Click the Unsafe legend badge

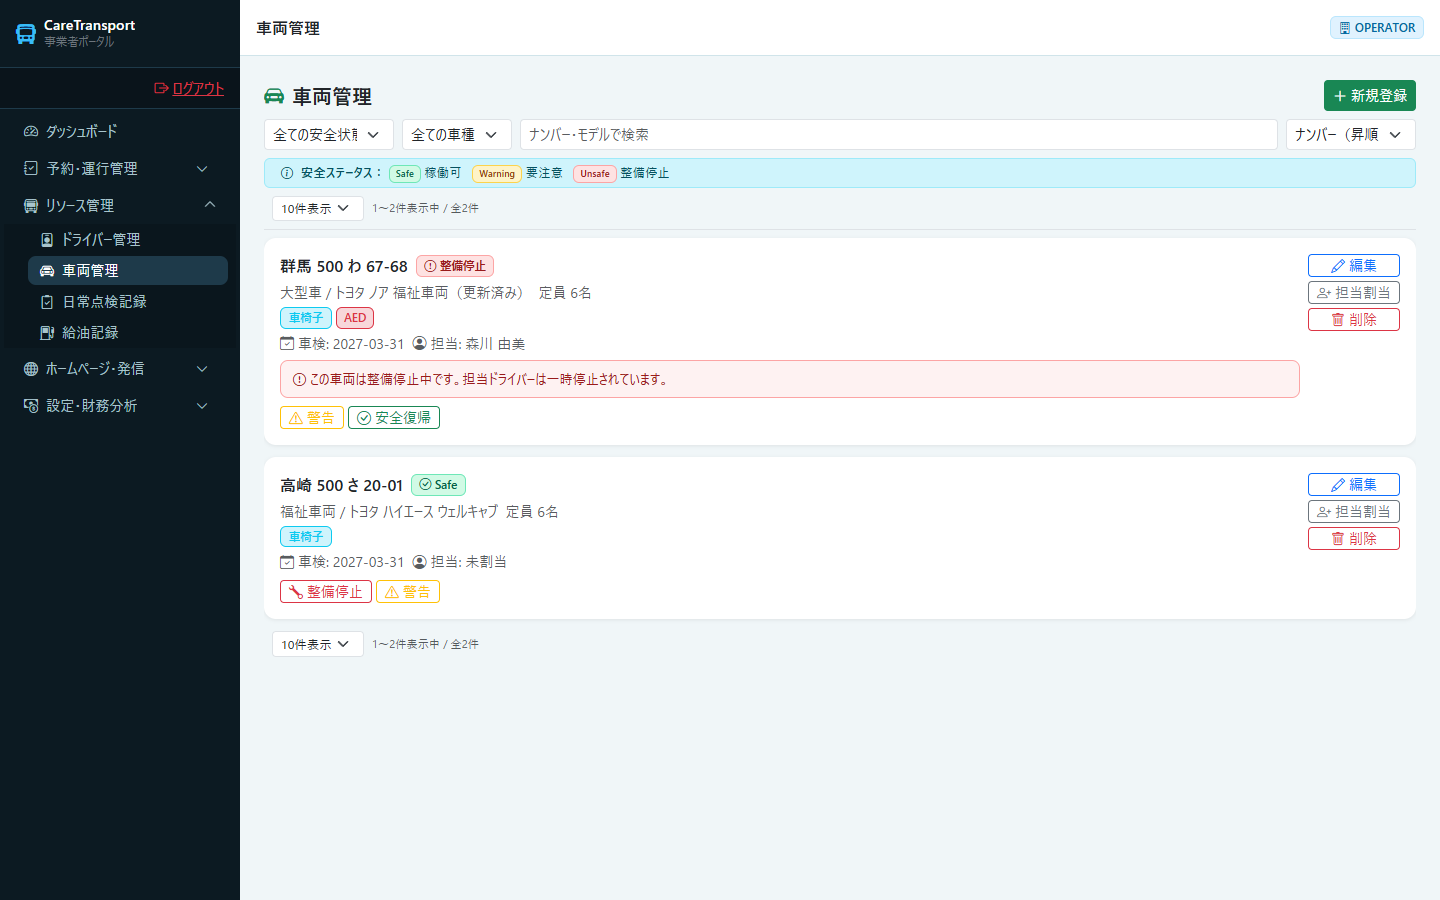pyautogui.click(x=595, y=173)
